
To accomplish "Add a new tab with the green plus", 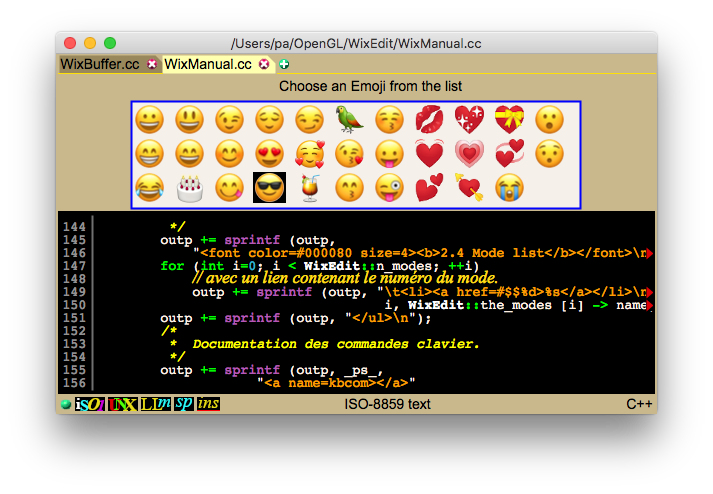I will coord(284,65).
